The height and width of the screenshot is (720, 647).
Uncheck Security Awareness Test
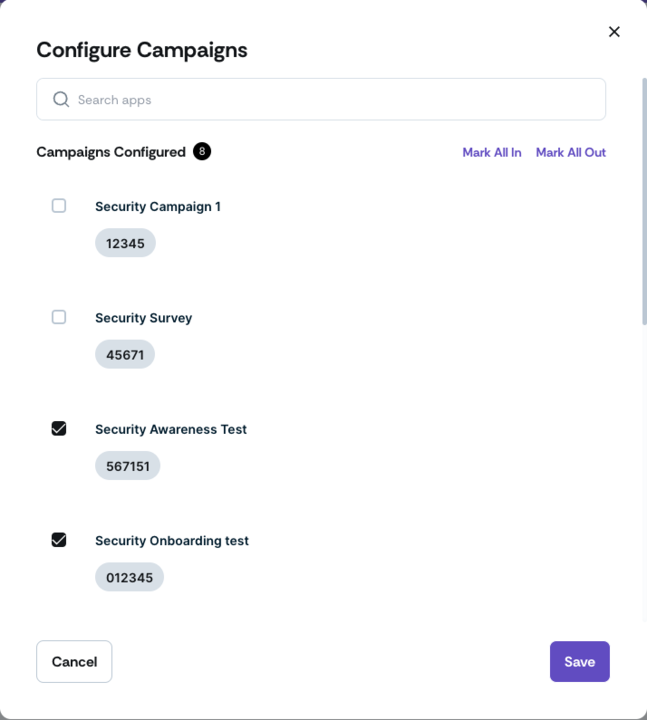(x=59, y=428)
